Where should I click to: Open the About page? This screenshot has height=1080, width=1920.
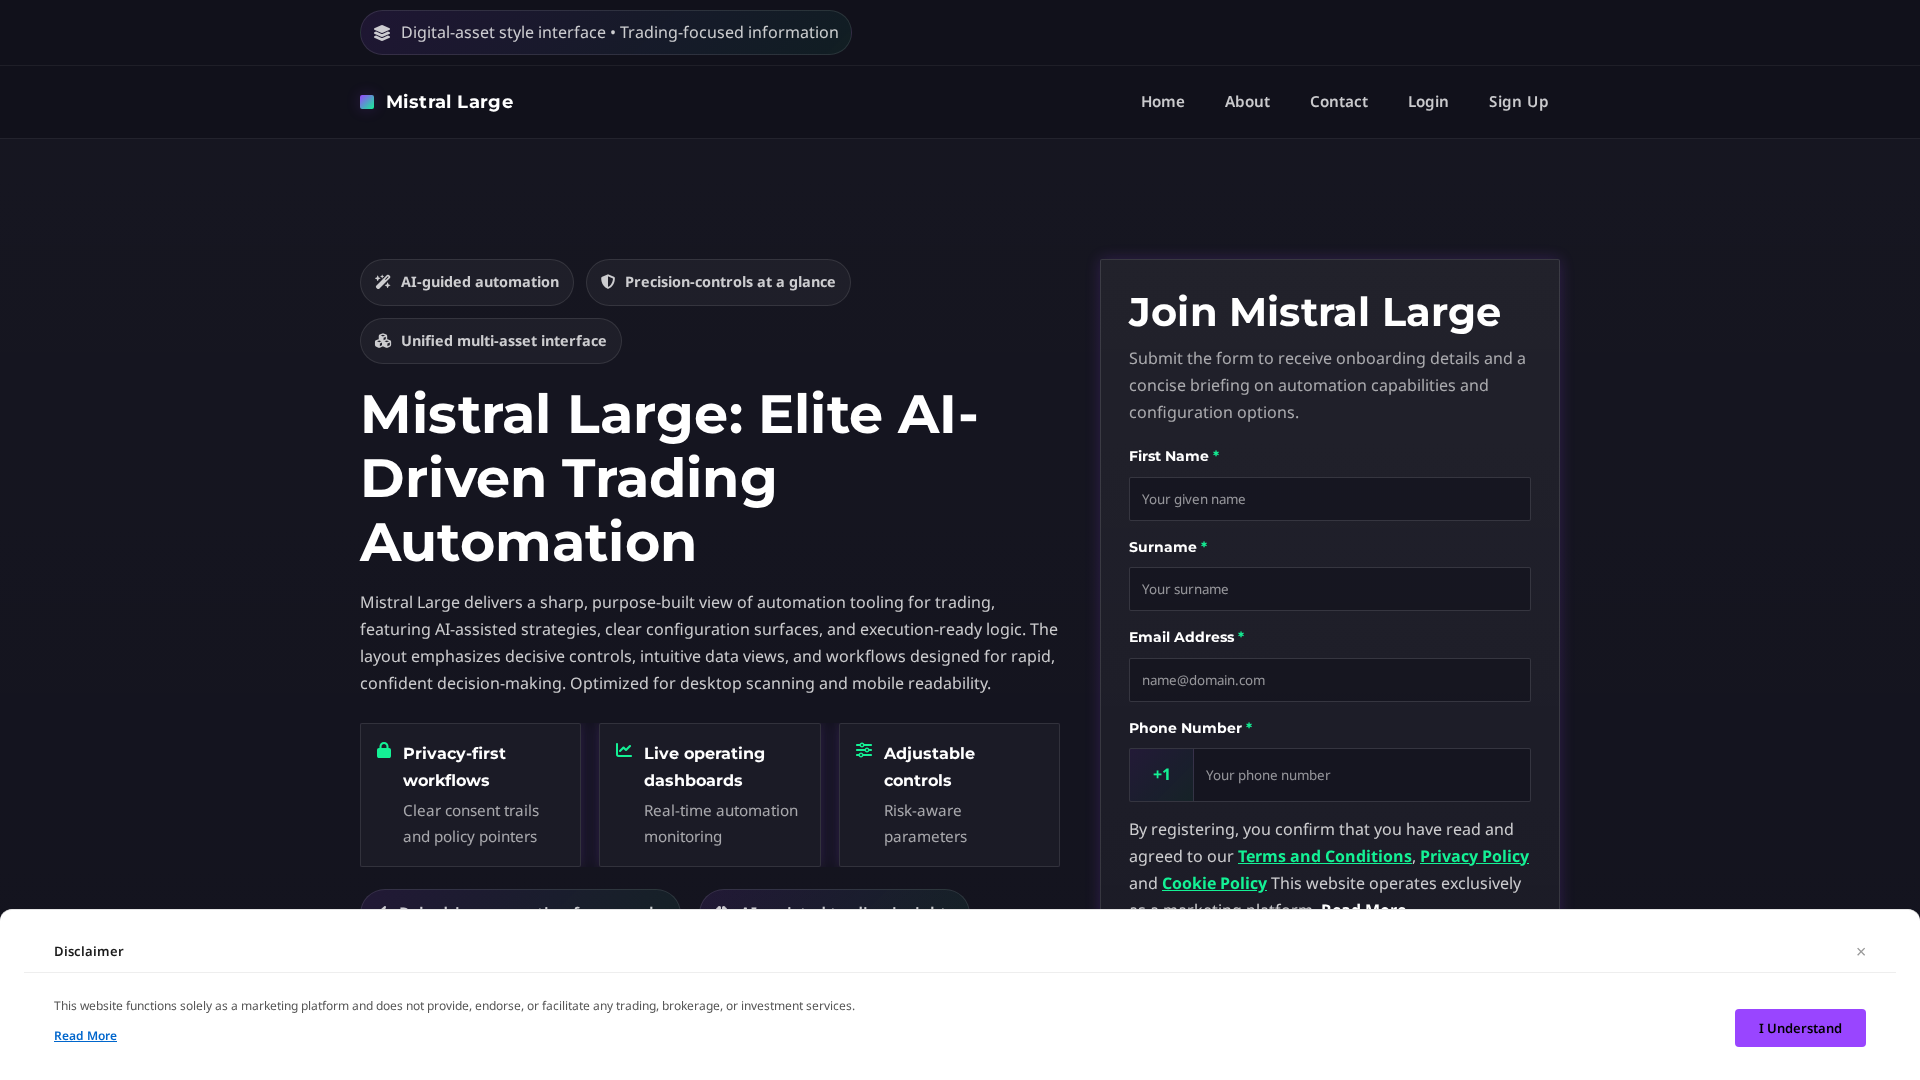[x=1247, y=101]
